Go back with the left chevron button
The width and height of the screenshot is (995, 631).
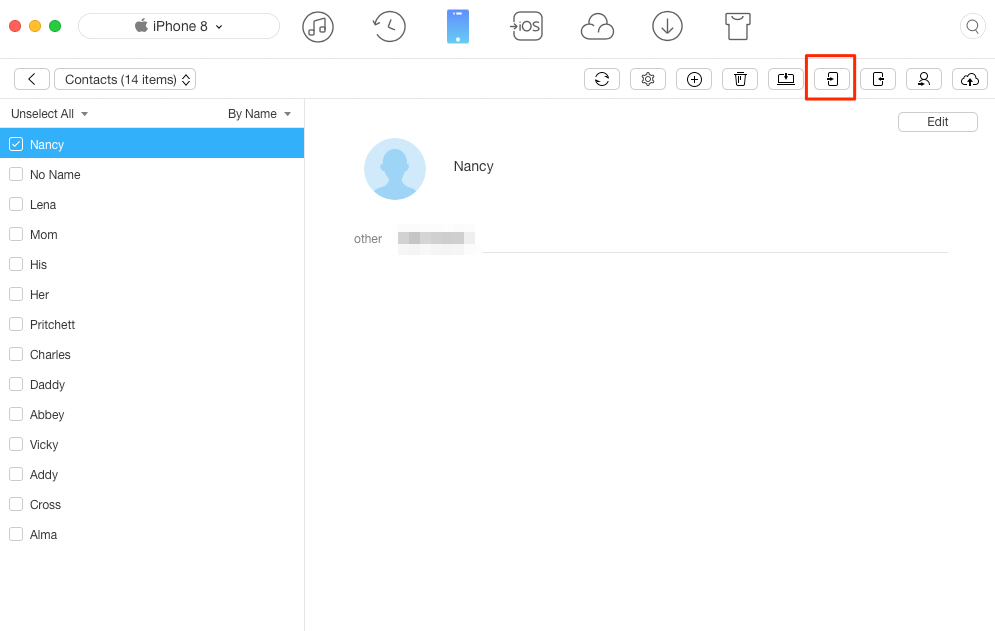32,79
